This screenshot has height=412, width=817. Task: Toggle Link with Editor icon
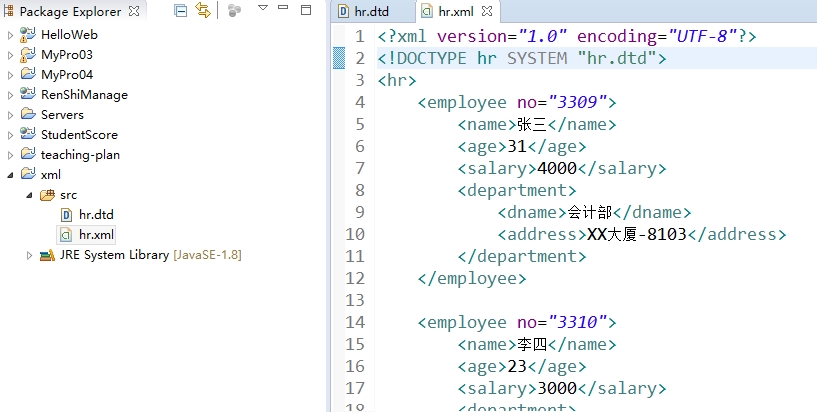[203, 10]
